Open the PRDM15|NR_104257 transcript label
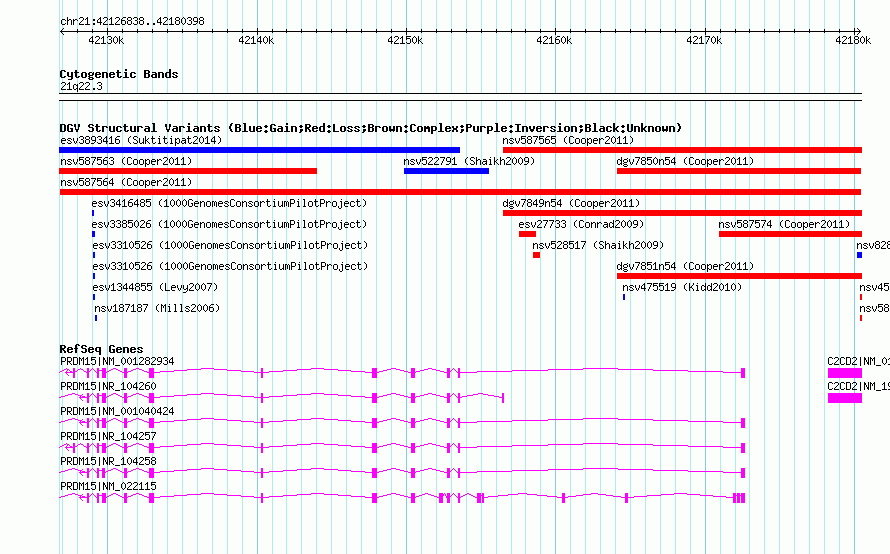Image resolution: width=890 pixels, height=554 pixels. [108, 436]
